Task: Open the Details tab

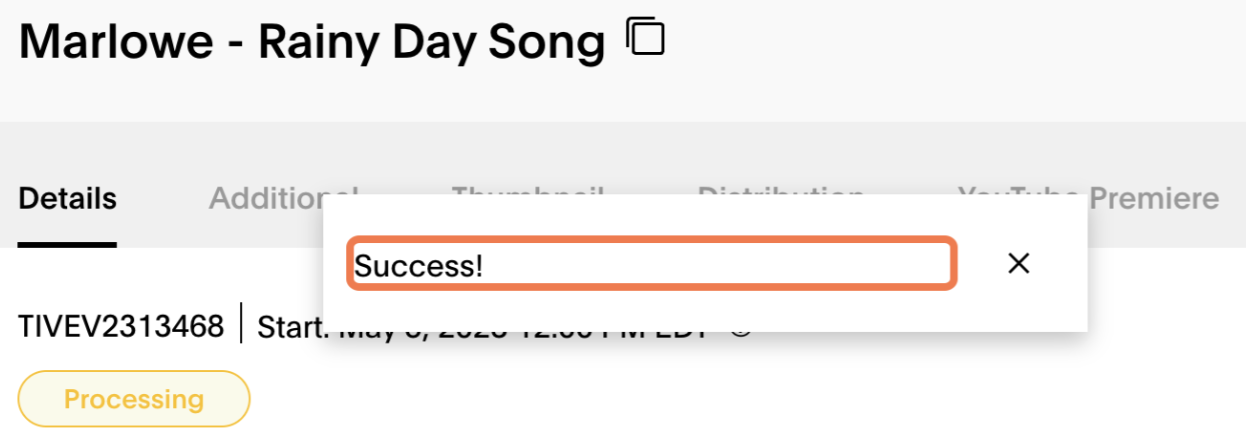Action: [67, 199]
